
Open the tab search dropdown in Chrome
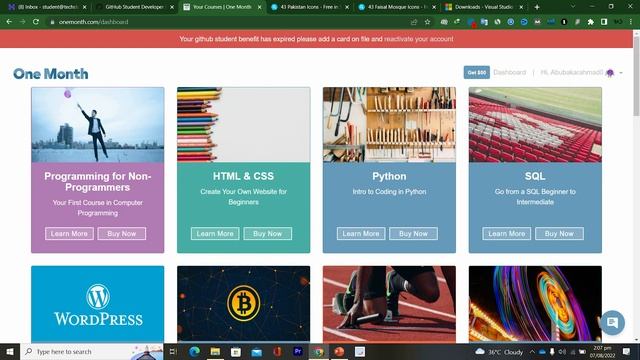click(x=573, y=7)
